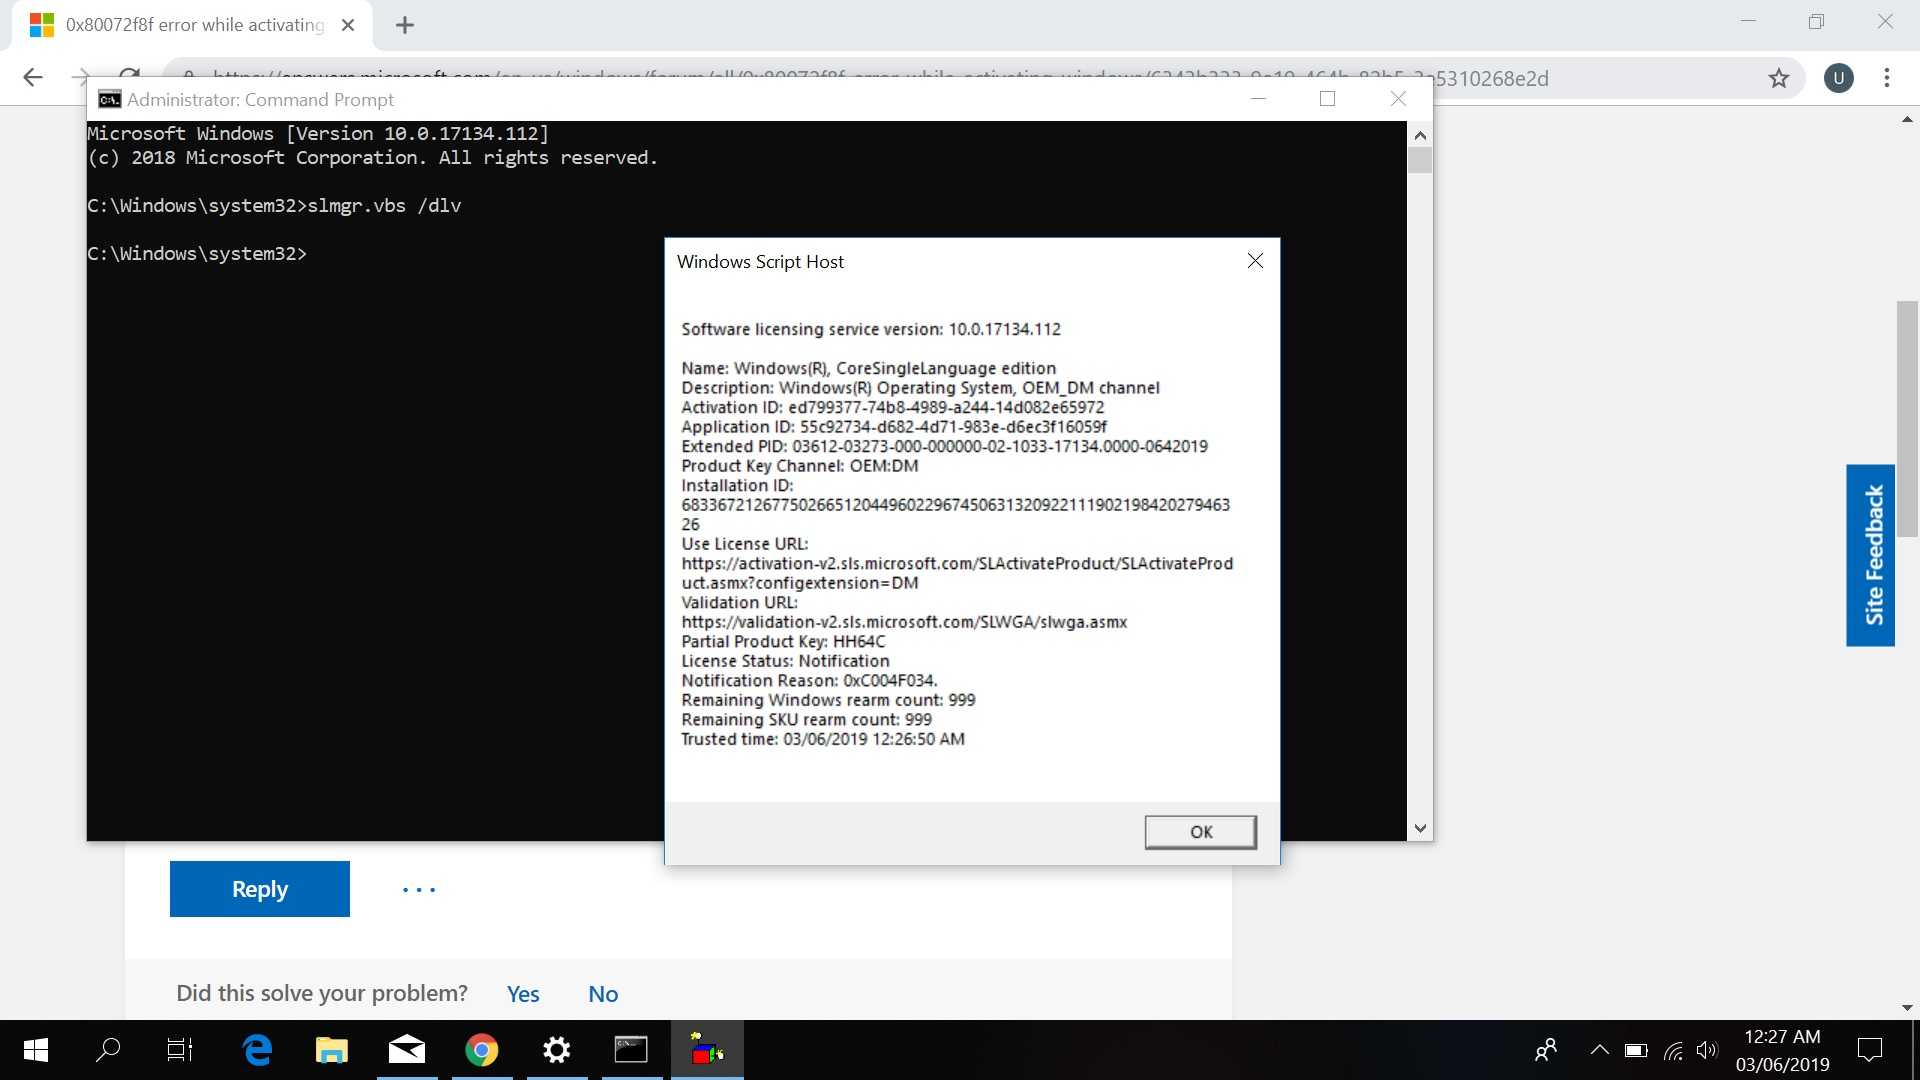
Task: Open the Mail app from the taskbar
Action: 406,1050
